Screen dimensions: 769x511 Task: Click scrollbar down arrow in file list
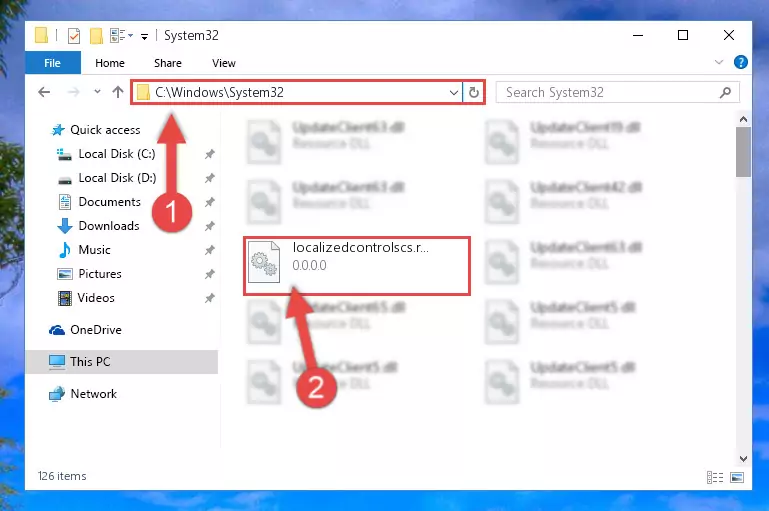(743, 459)
